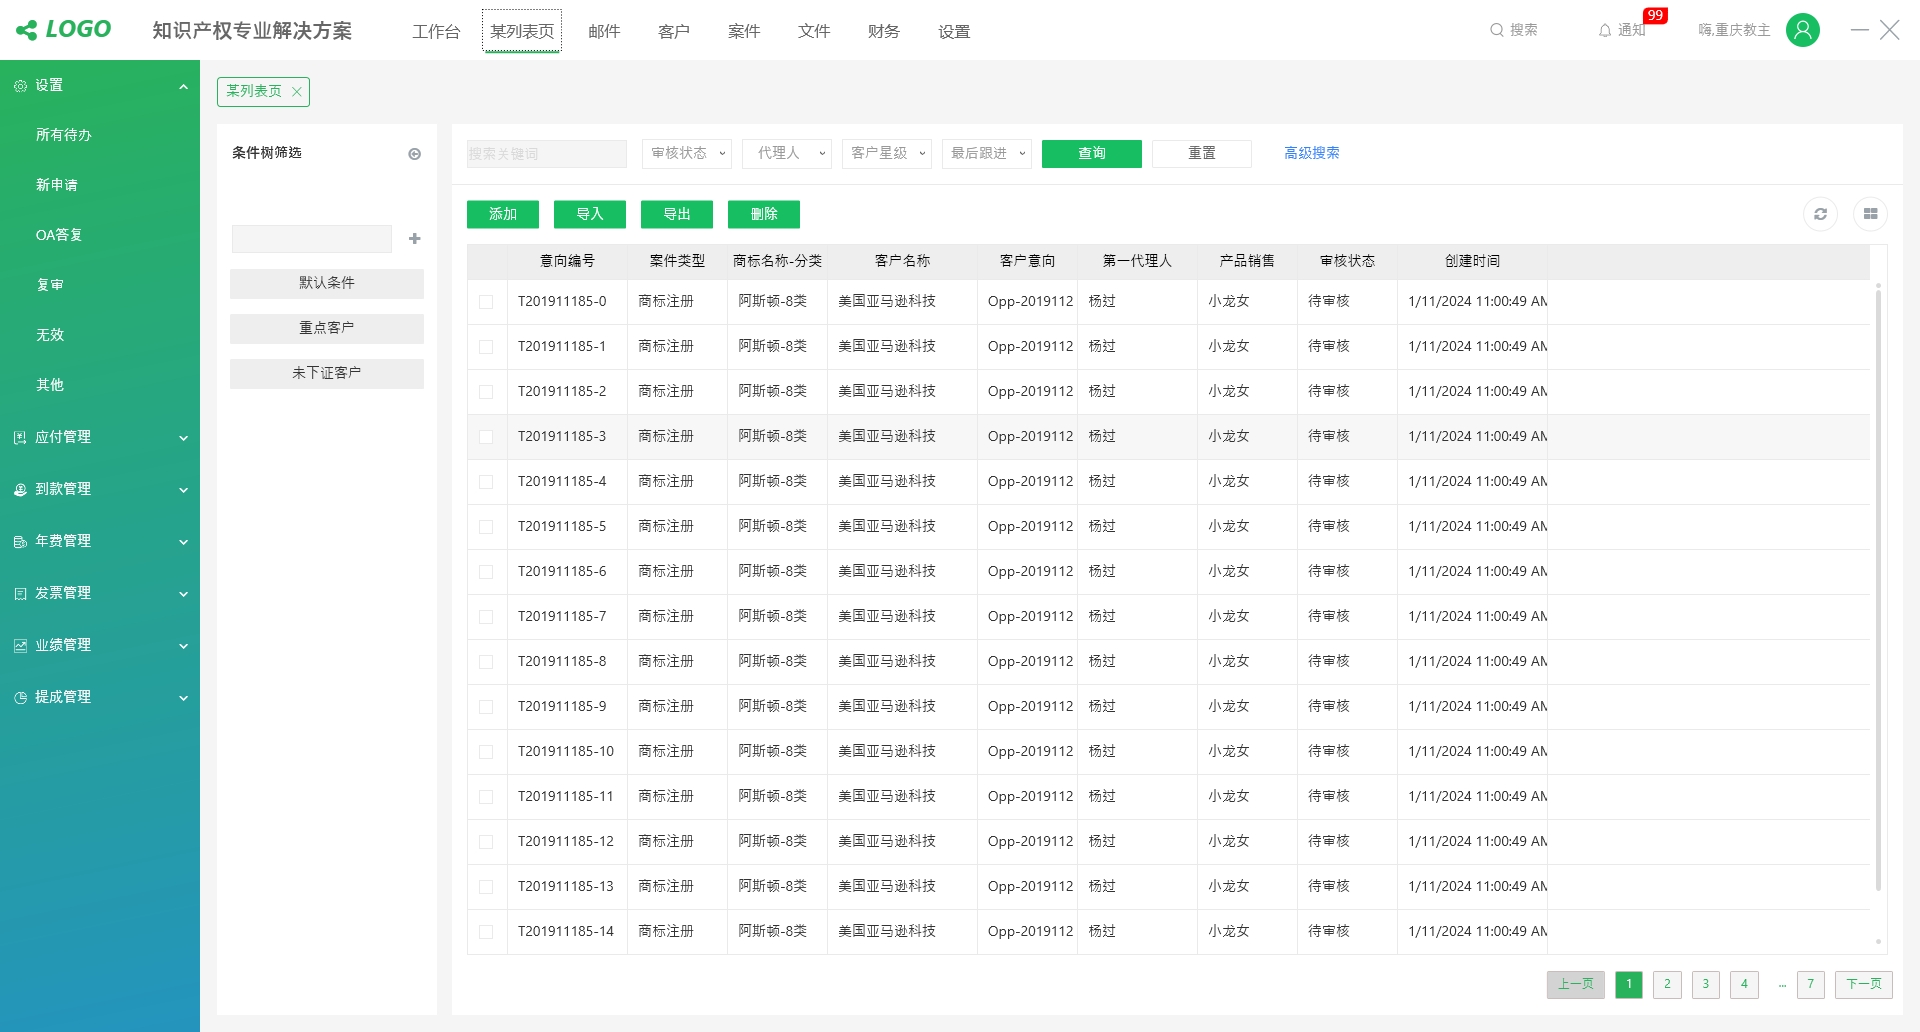This screenshot has height=1032, width=1920.
Task: Go to page 7
Action: pos(1810,984)
